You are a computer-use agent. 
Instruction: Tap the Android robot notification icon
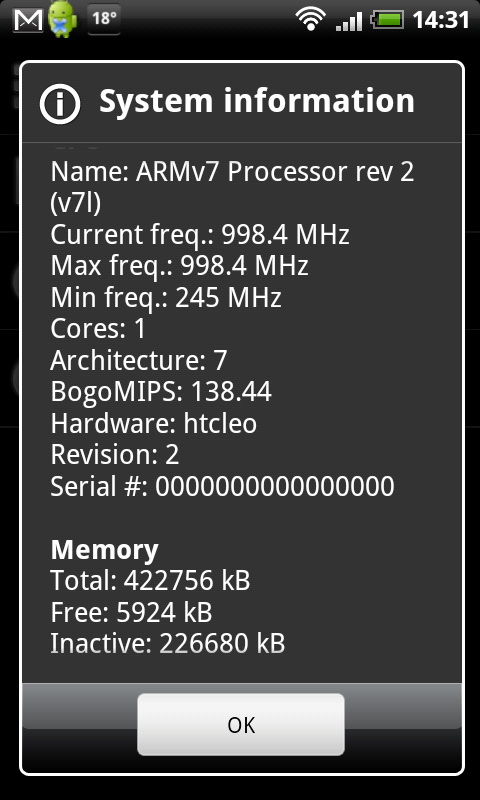63,19
